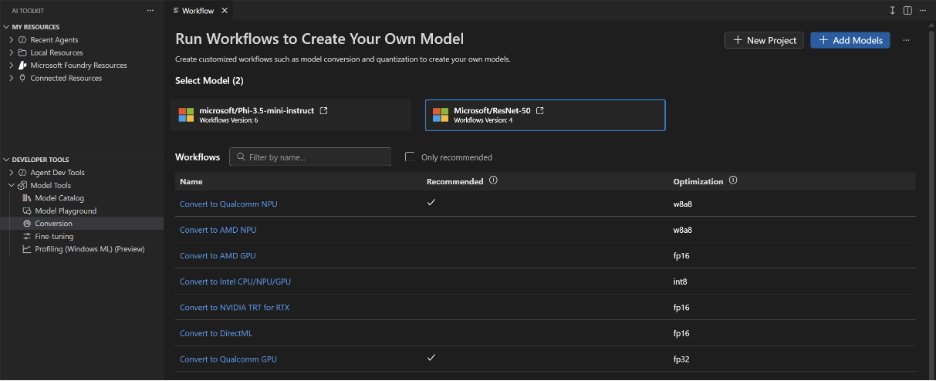Expand Microsoft Foundry Resources node

coord(11,66)
